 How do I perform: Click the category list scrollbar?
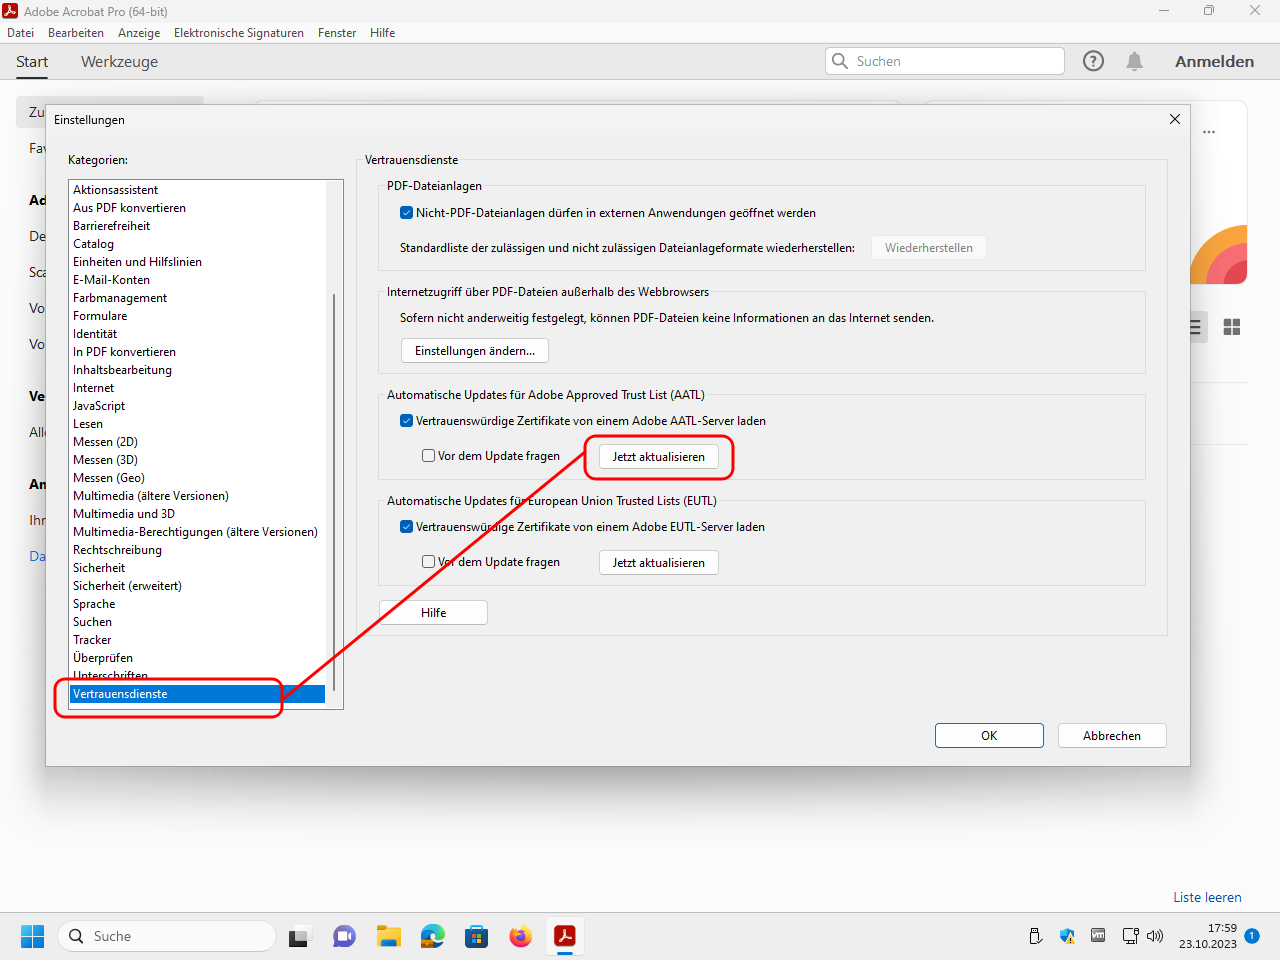[334, 490]
